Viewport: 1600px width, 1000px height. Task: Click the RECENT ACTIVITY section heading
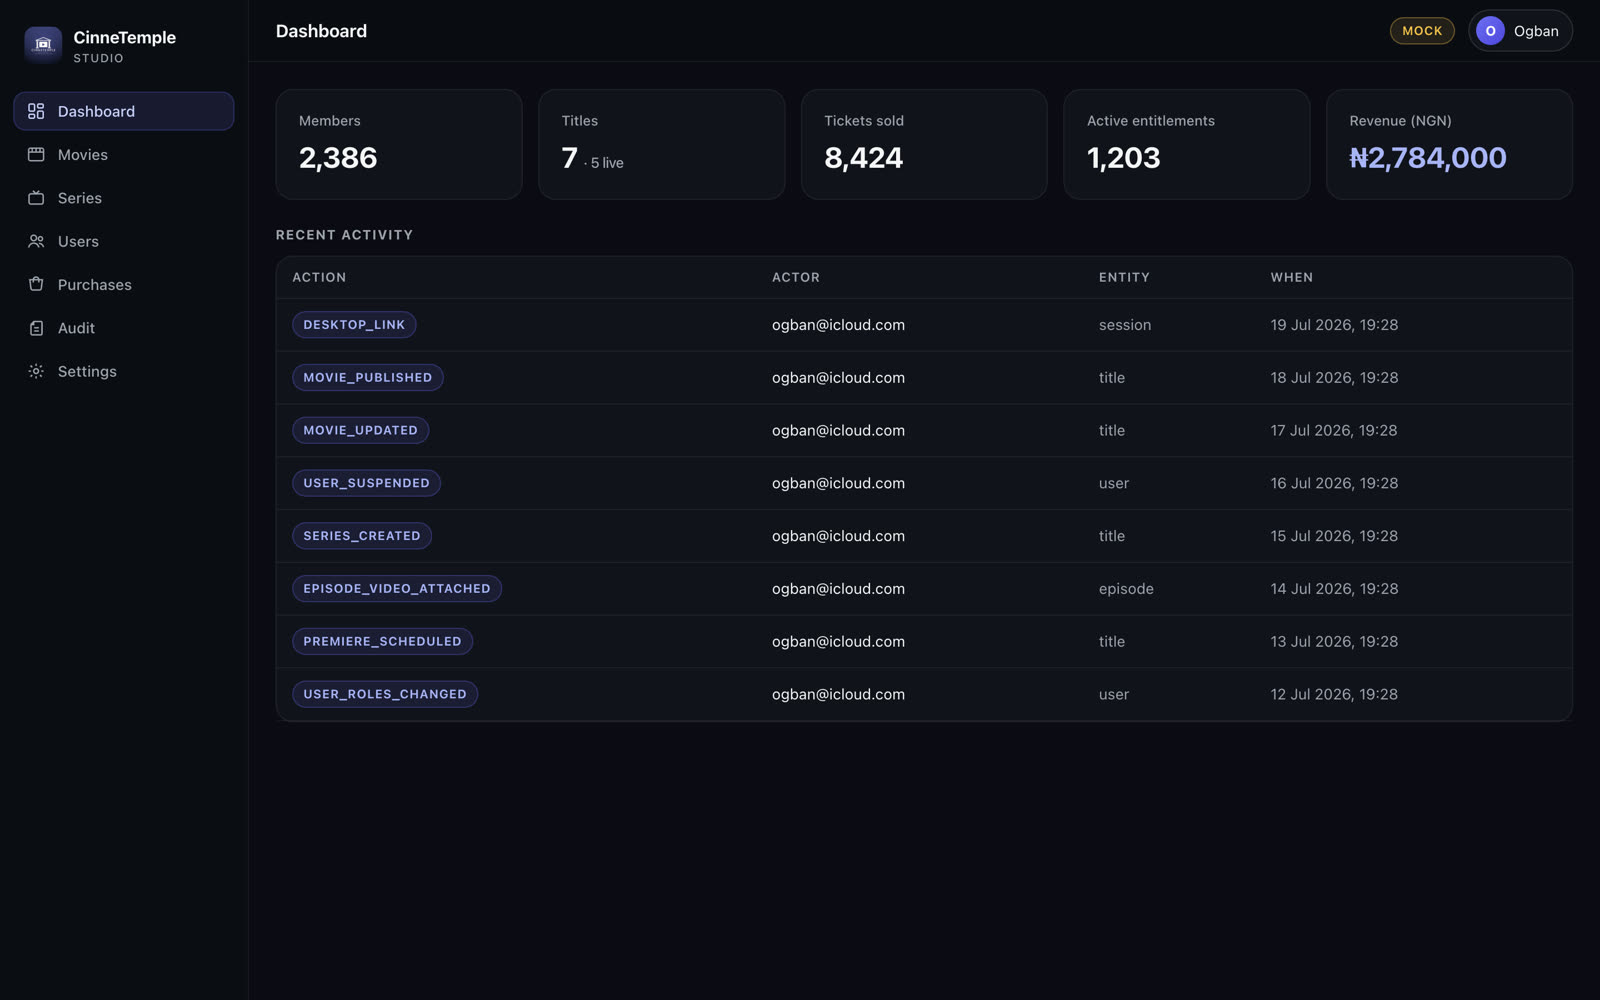coord(344,235)
